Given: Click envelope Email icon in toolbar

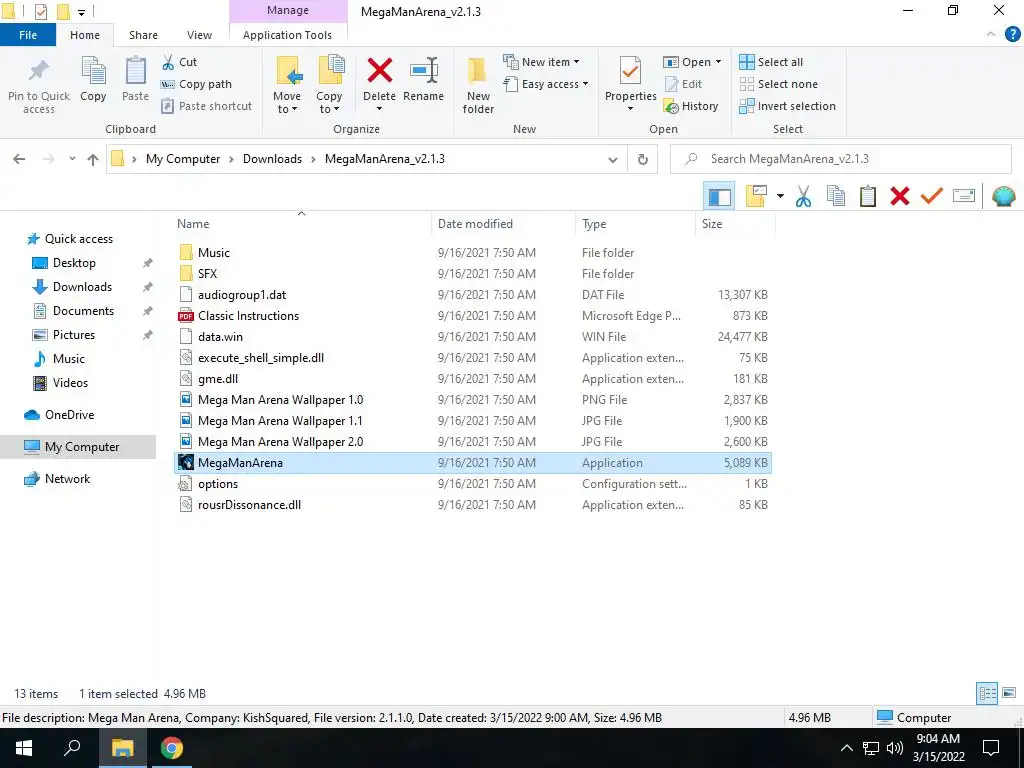Looking at the screenshot, I should (x=963, y=196).
